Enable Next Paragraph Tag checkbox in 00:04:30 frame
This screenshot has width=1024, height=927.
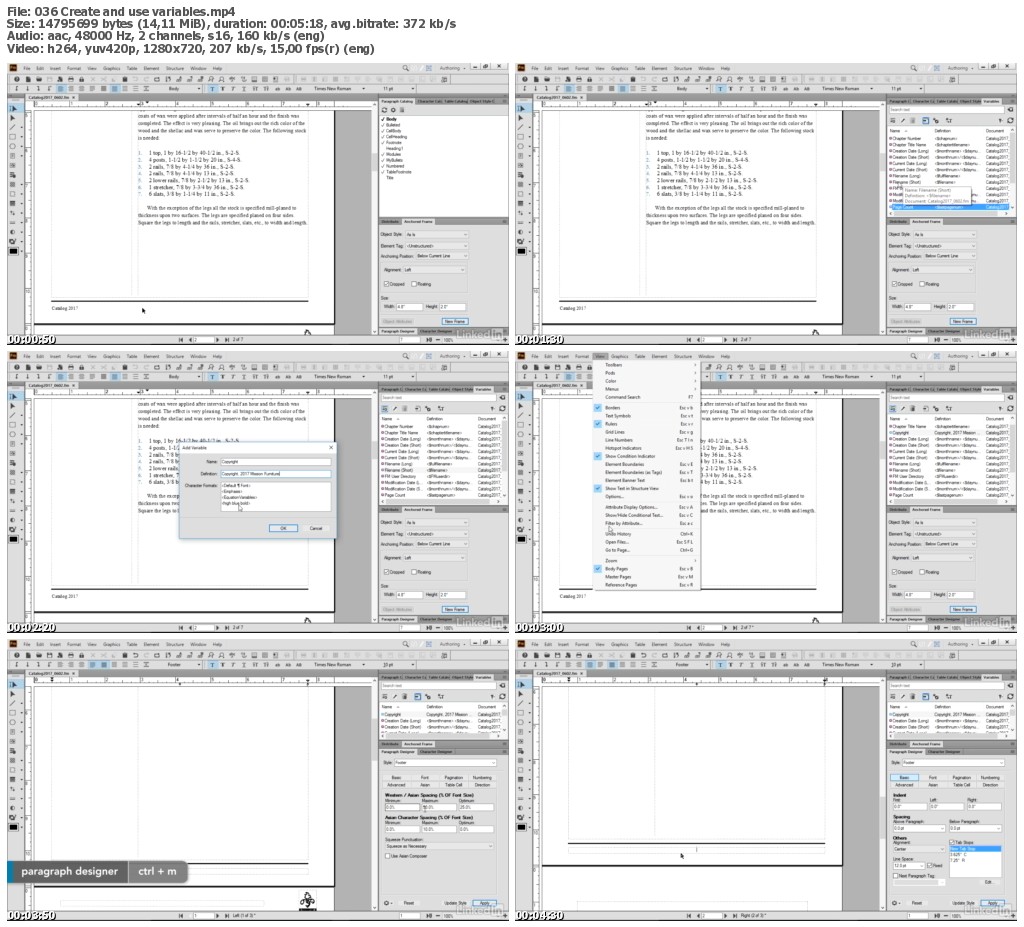click(x=895, y=875)
